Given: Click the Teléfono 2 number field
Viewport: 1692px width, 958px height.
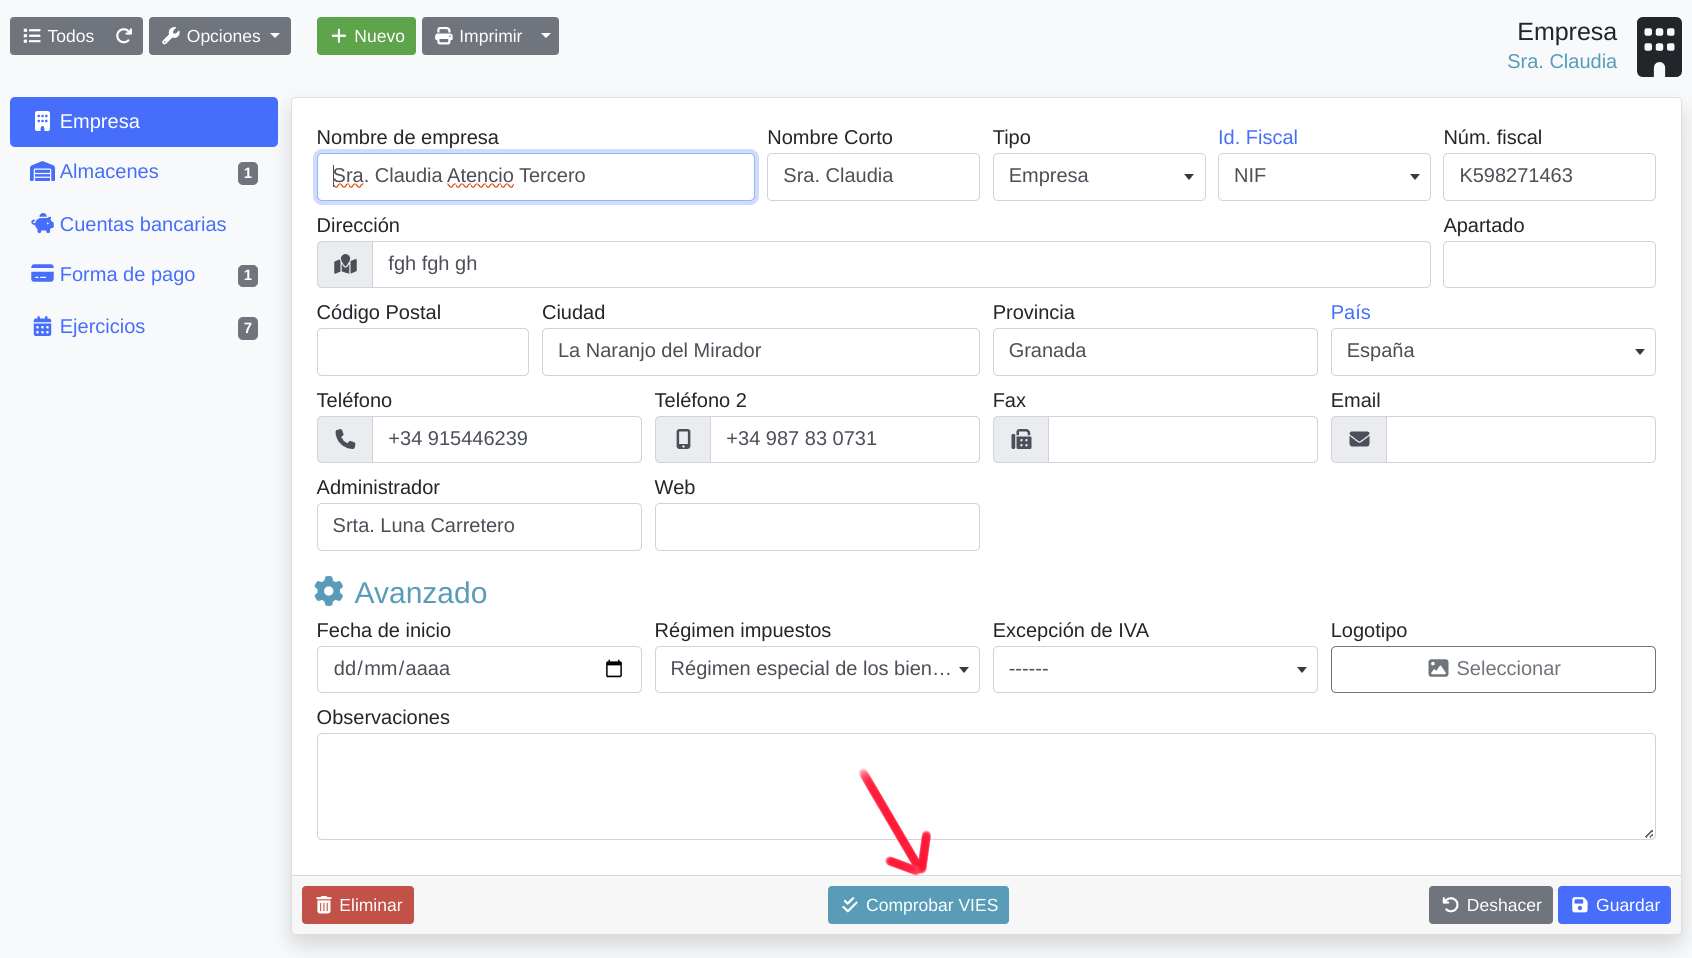Looking at the screenshot, I should point(845,439).
